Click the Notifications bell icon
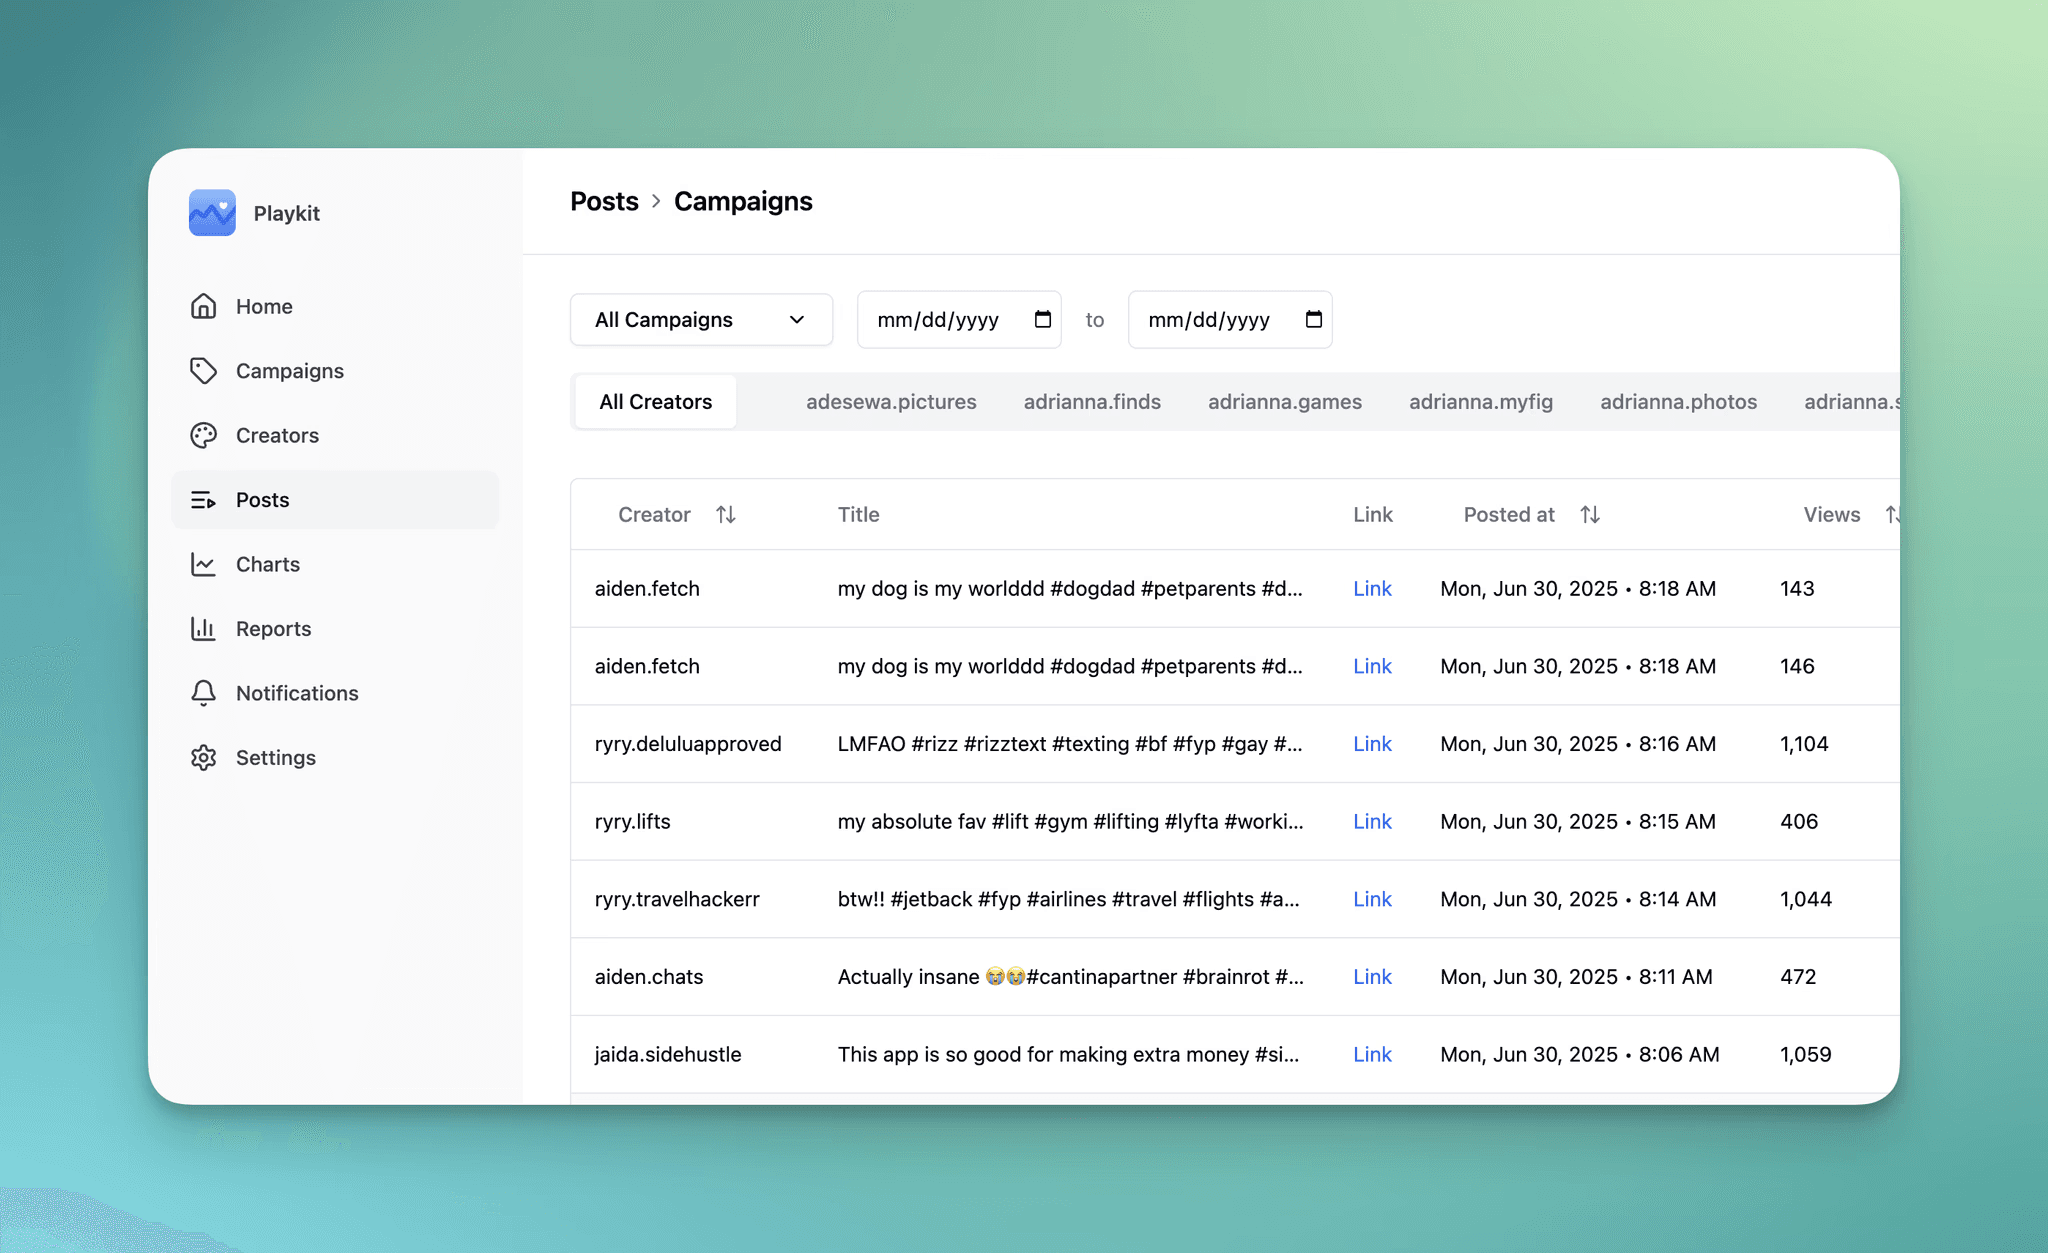The image size is (2048, 1253). [204, 693]
